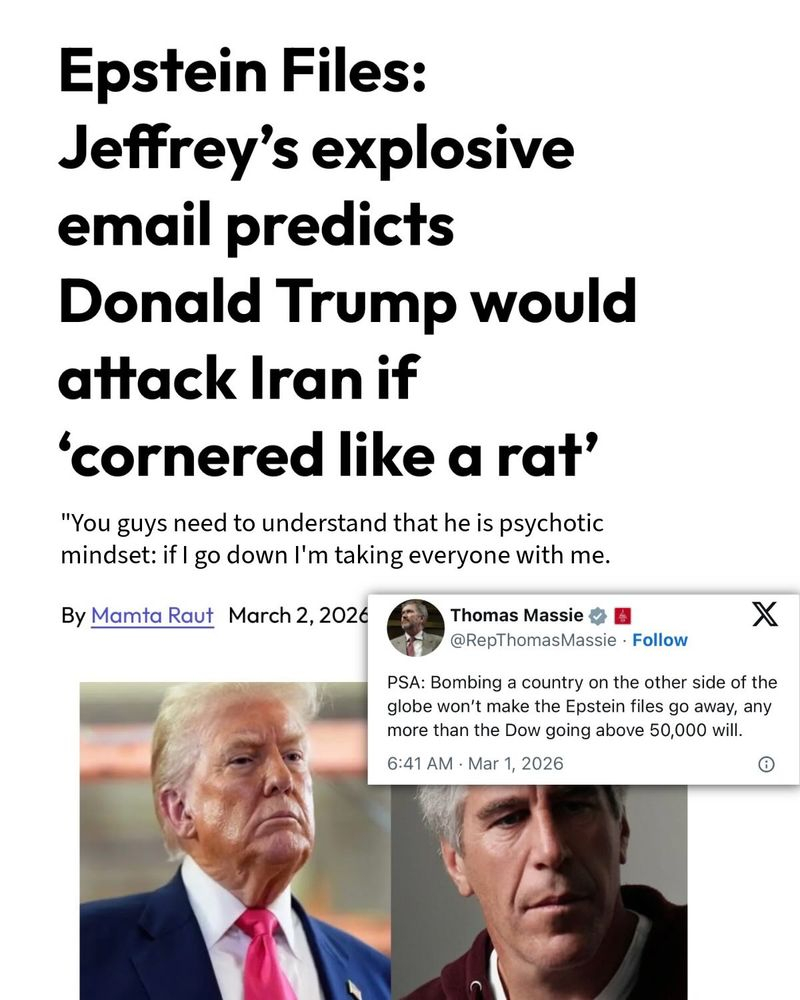Screen dimensions: 800x1000
Task: Open the tweet info circle icon
Action: (766, 764)
